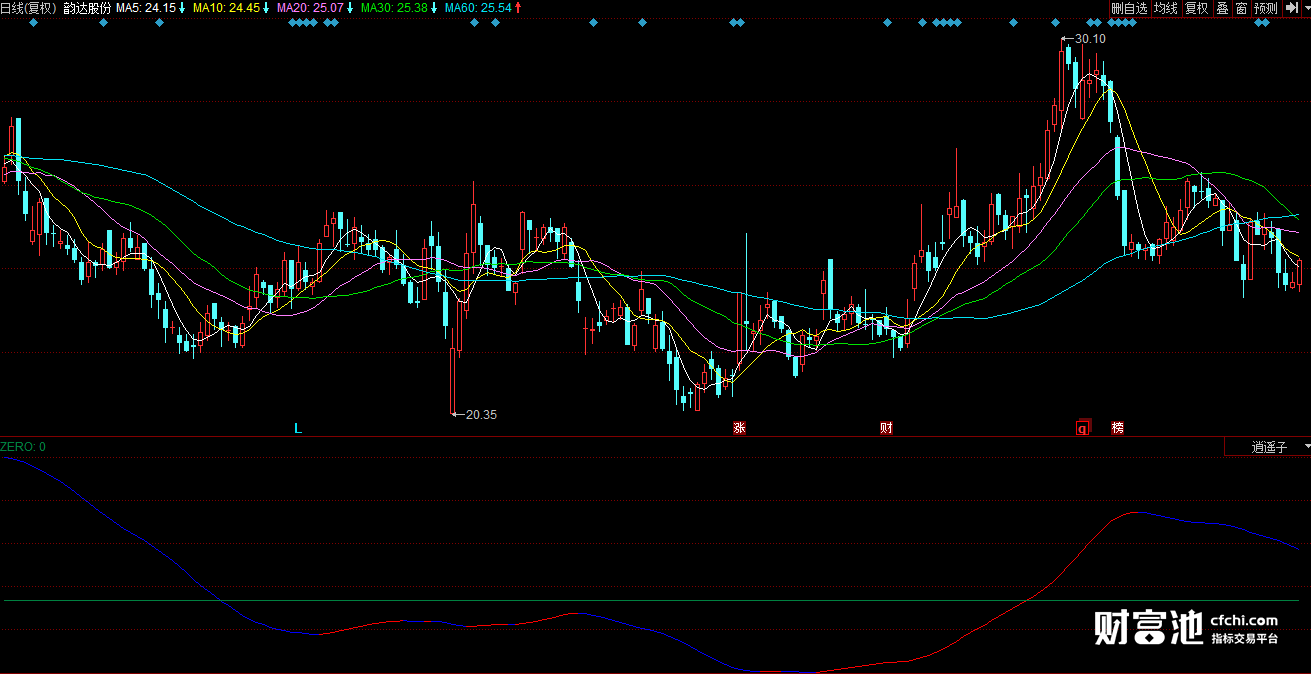
Task: Click the 榜 ranking list marker
Action: [1117, 428]
